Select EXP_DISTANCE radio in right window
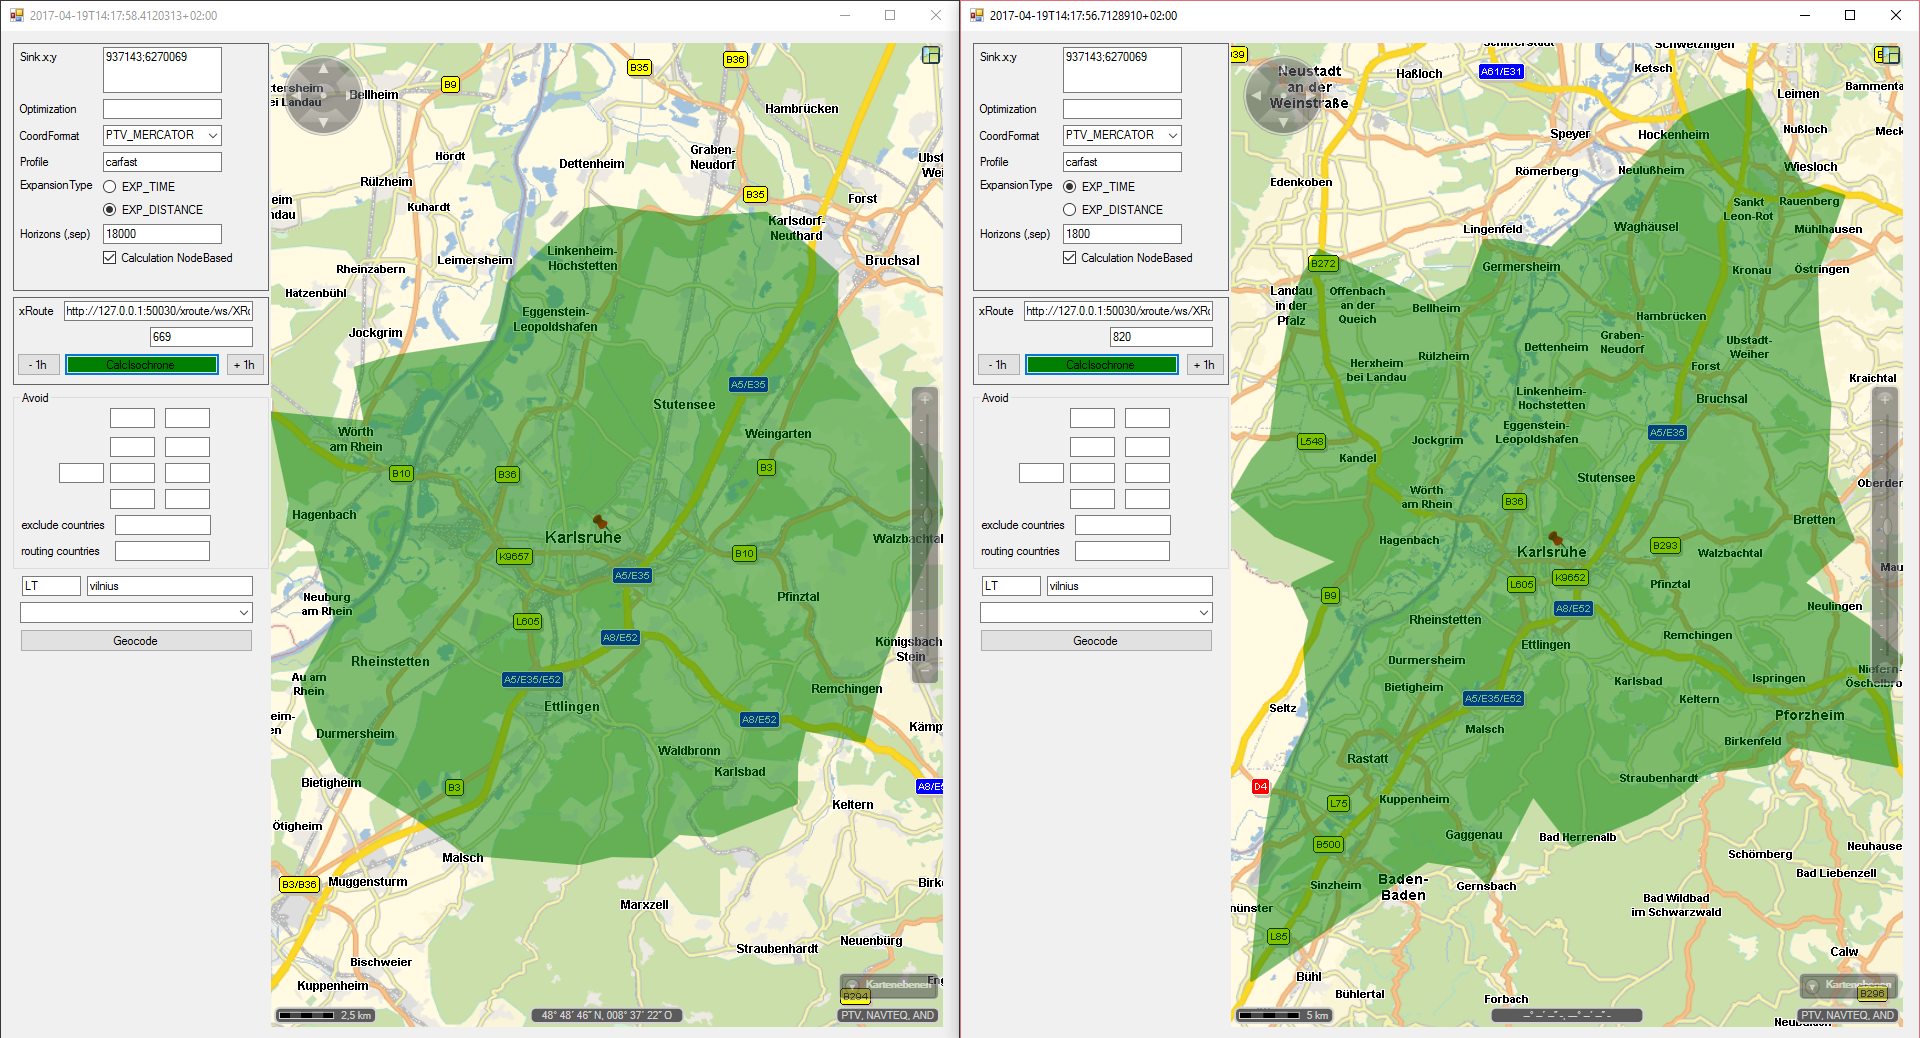 tap(1070, 210)
